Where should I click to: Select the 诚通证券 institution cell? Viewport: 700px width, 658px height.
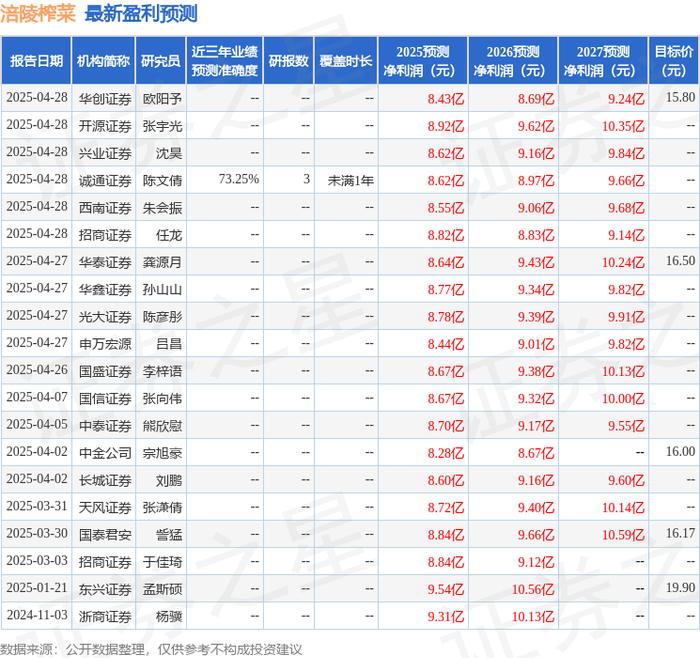pos(105,180)
